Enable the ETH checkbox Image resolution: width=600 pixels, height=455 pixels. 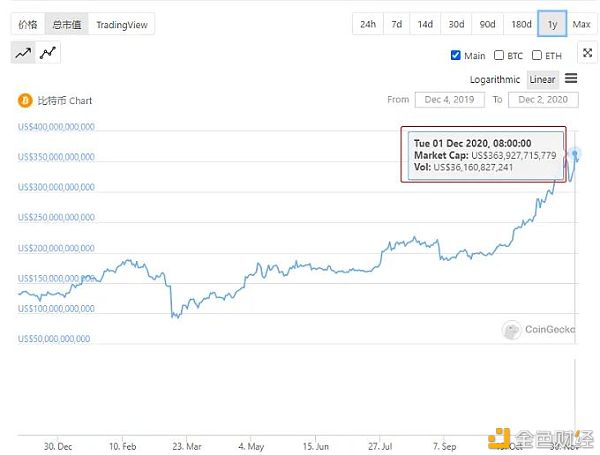(537, 56)
